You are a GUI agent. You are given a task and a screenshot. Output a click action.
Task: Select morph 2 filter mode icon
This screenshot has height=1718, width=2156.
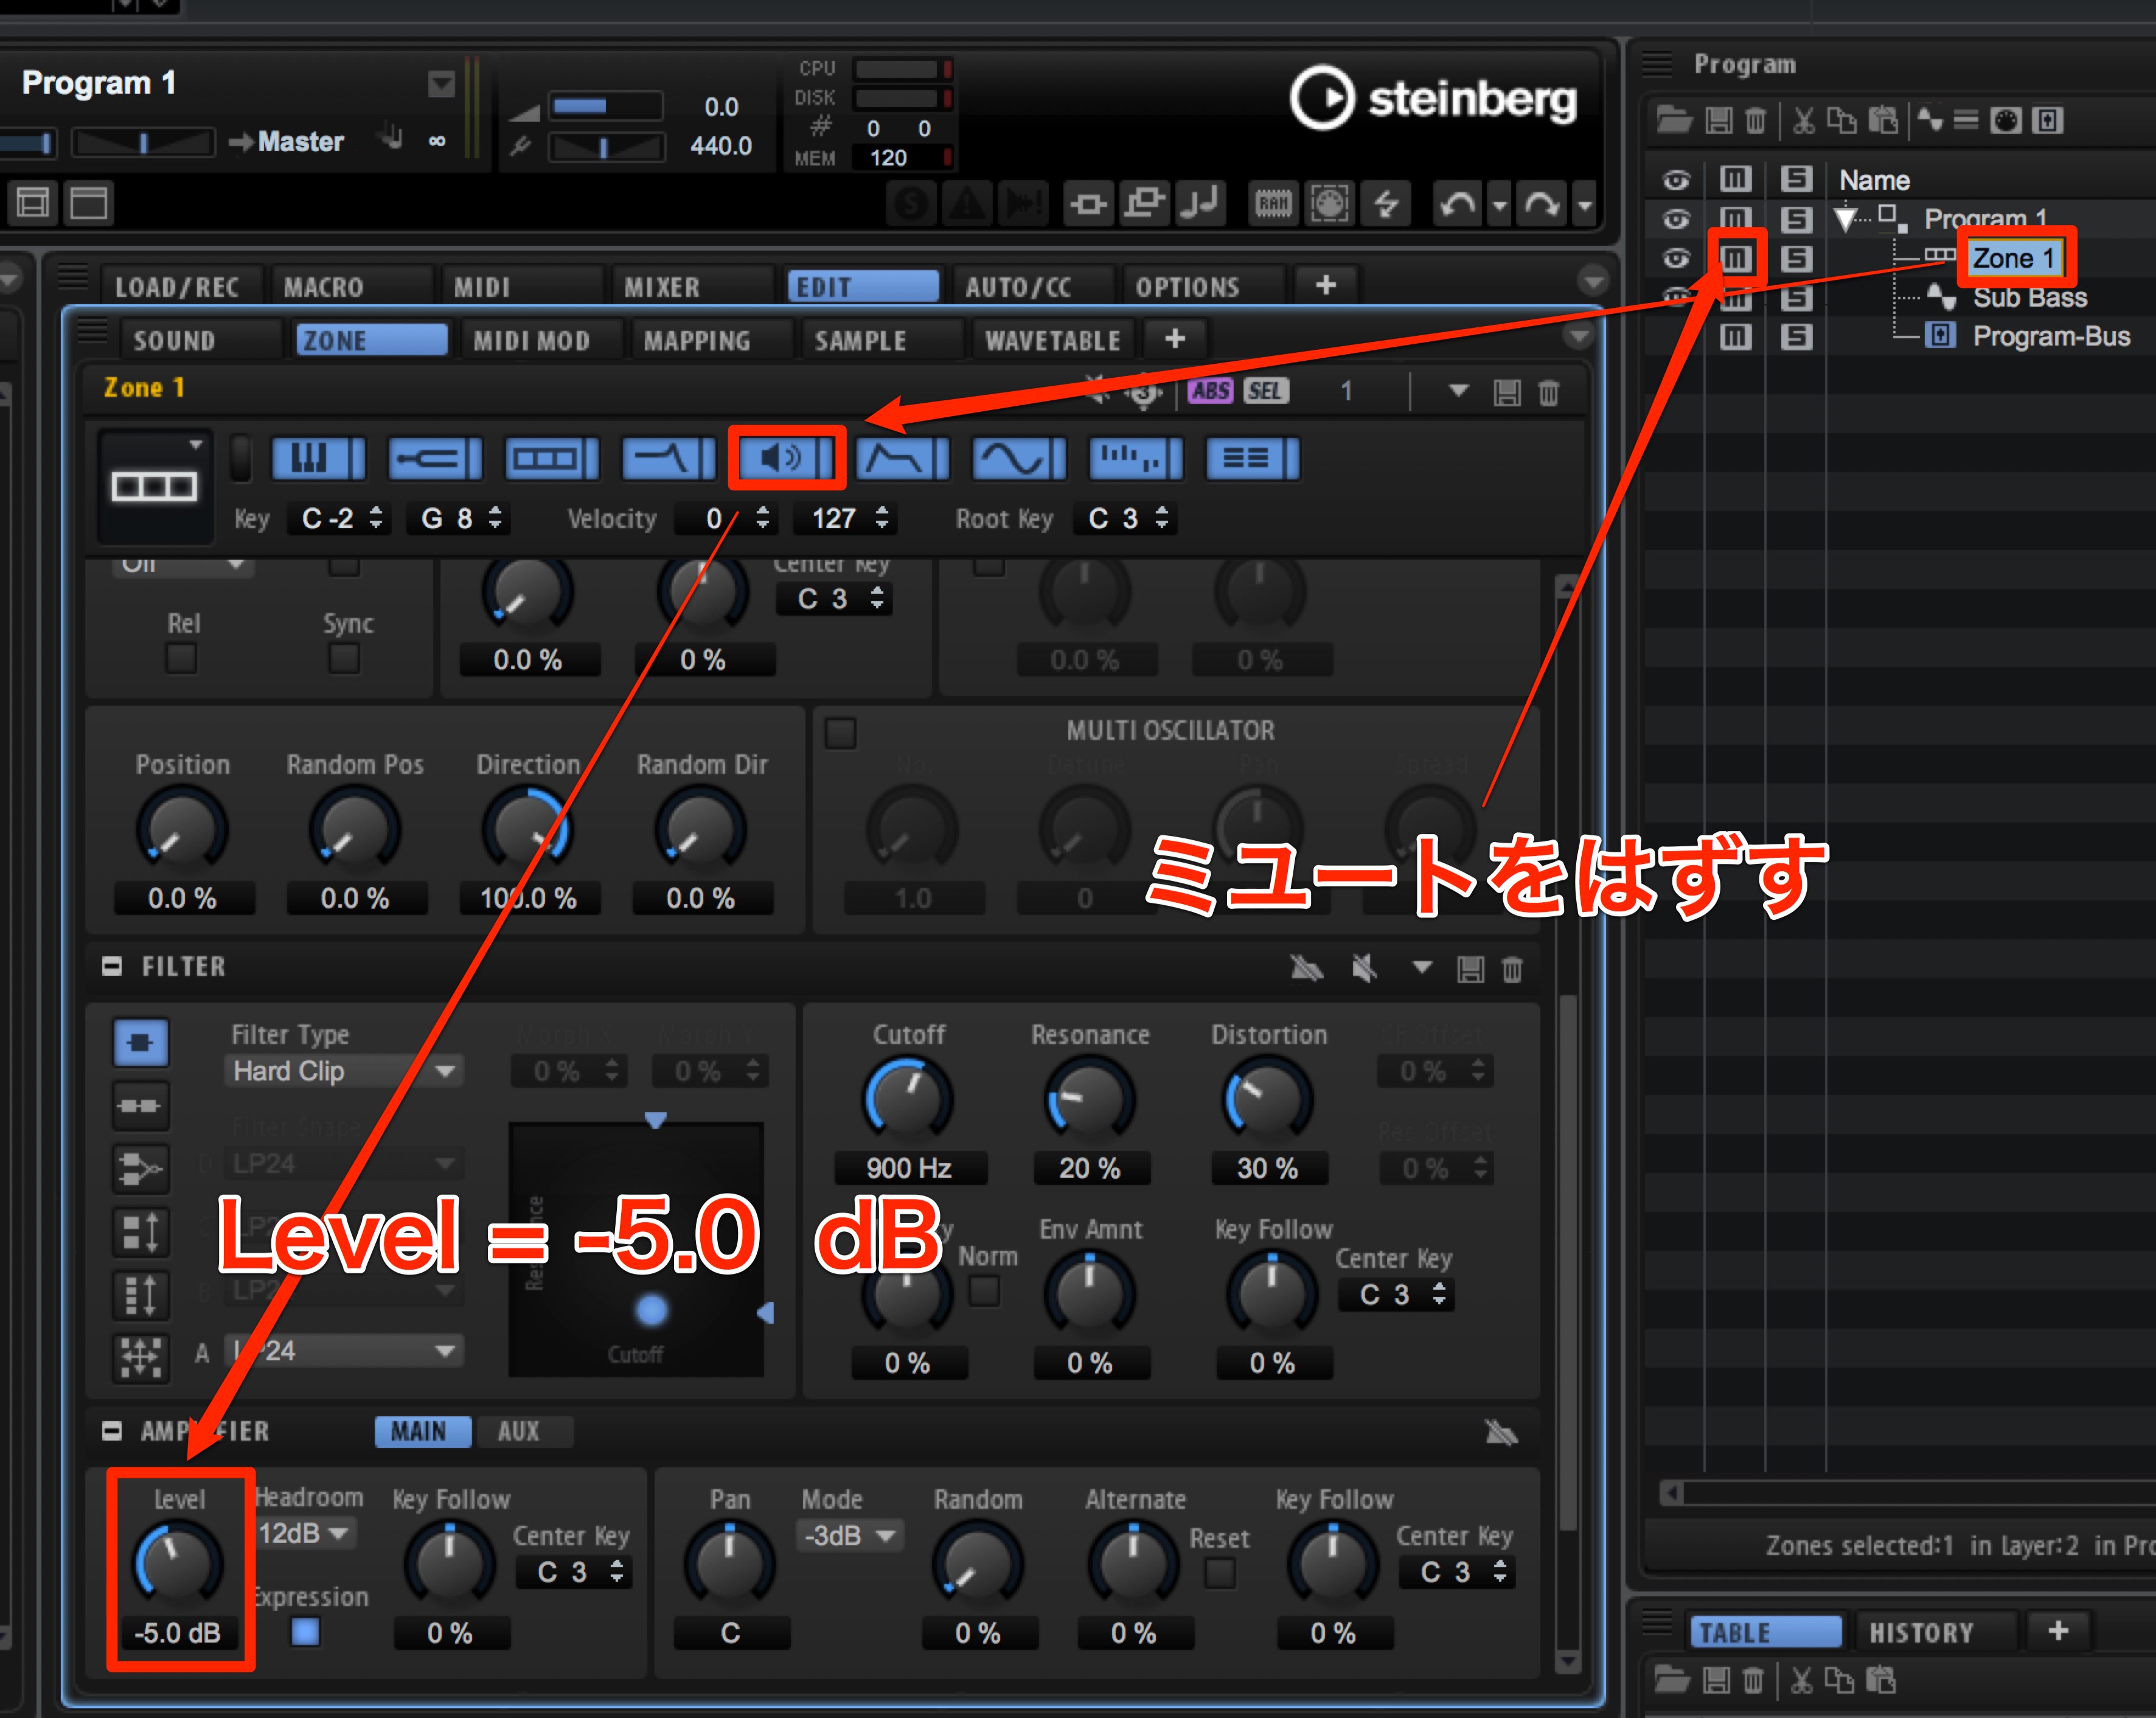coord(140,1232)
